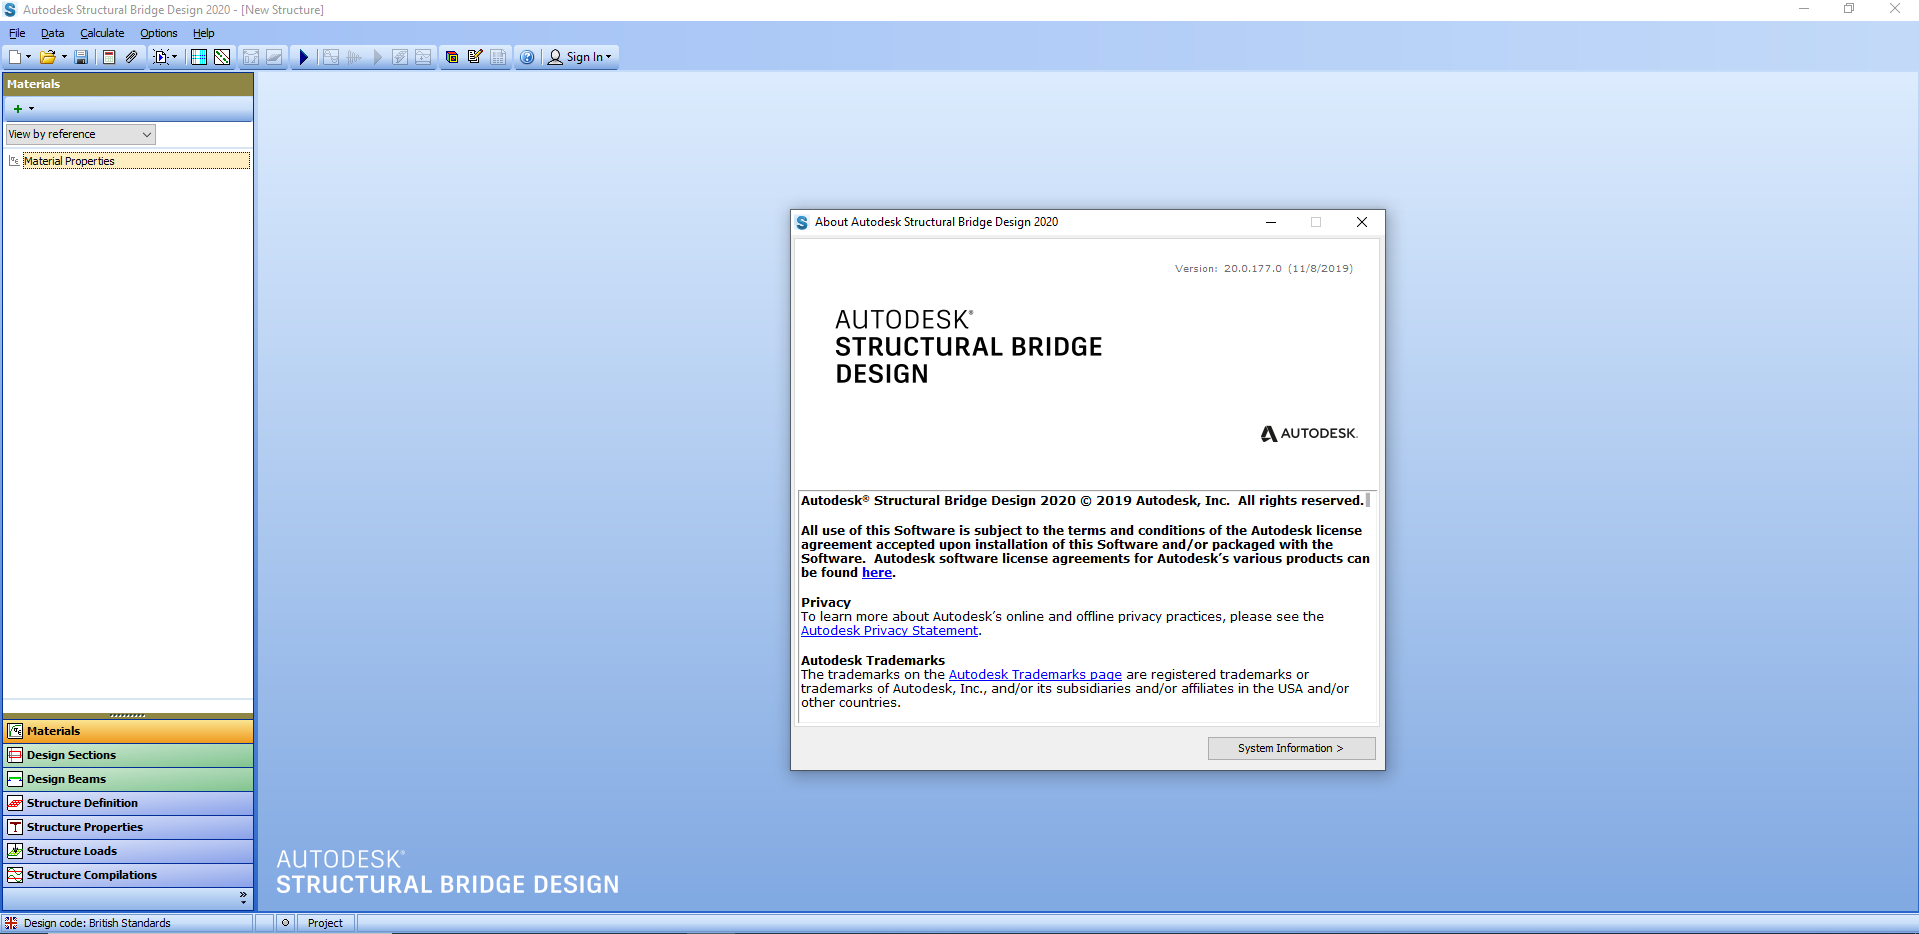Open the Autodesk Trademarks page link
This screenshot has height=934, width=1919.
(1034, 675)
